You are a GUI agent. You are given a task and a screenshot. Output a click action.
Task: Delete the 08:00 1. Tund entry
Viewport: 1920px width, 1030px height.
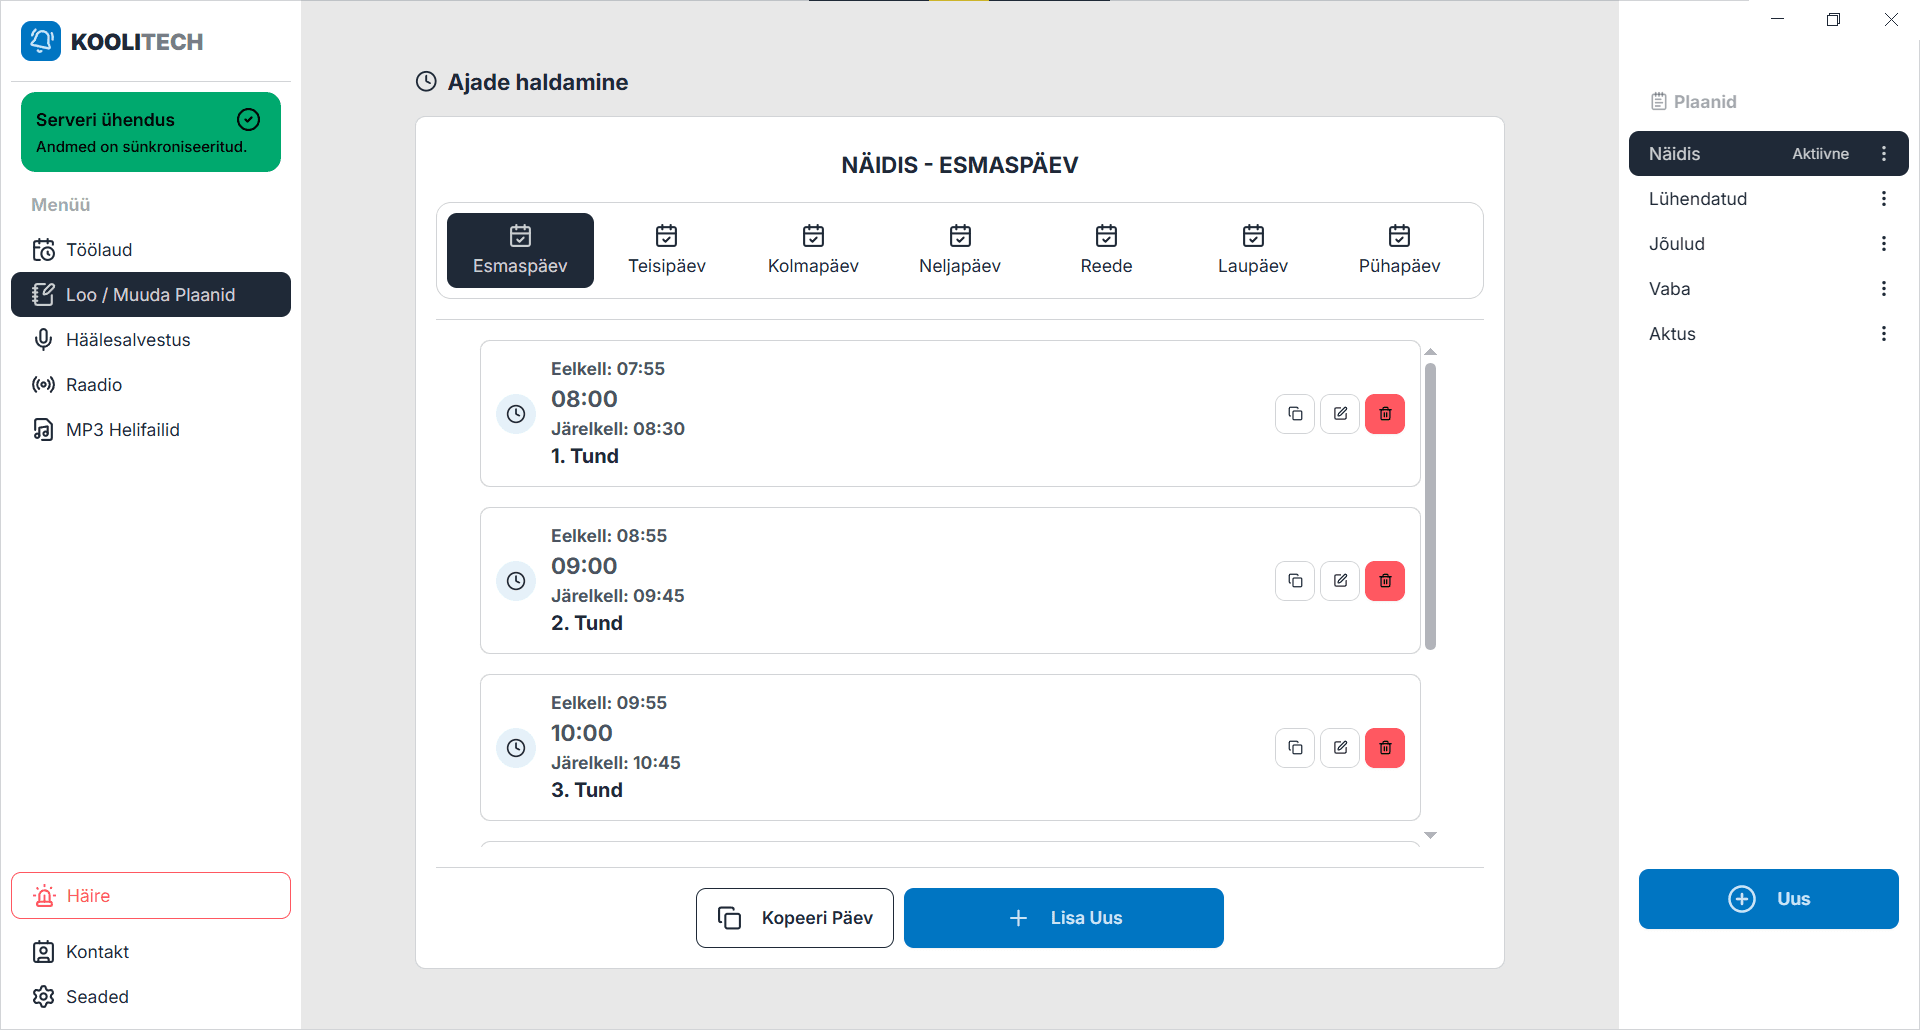coord(1385,414)
